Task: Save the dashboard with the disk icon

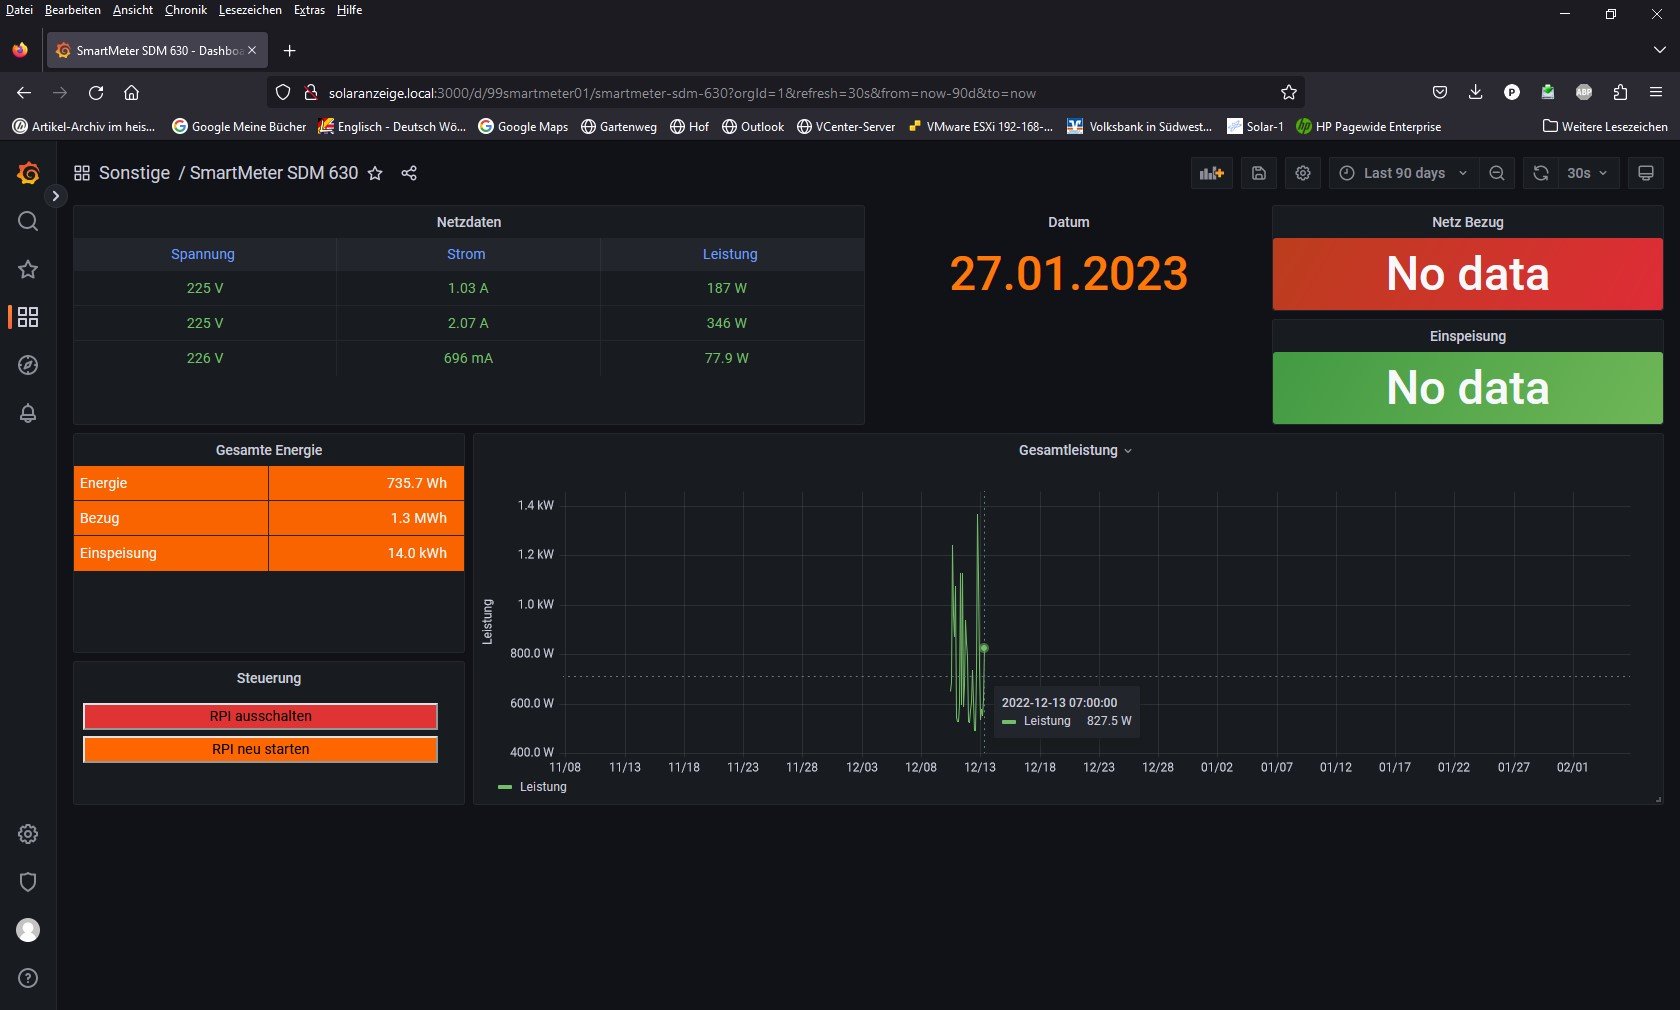Action: 1259,173
